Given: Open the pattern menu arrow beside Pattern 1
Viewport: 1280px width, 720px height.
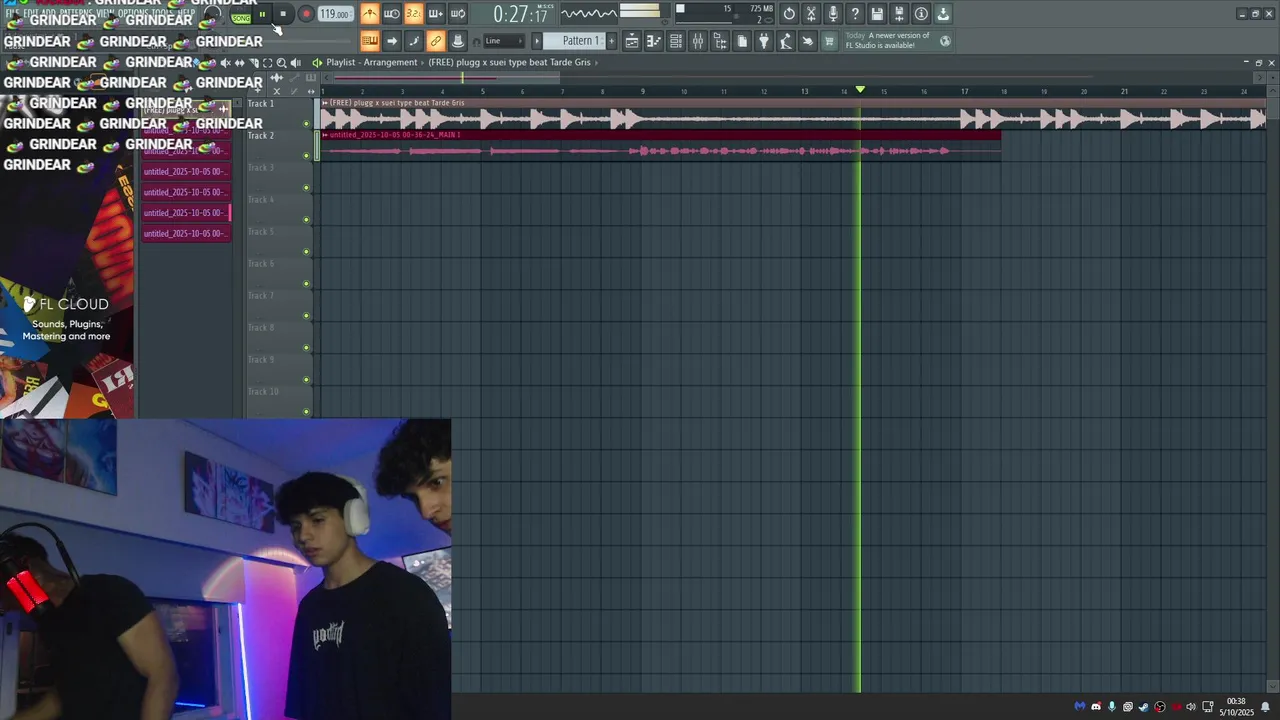Looking at the screenshot, I should (537, 41).
